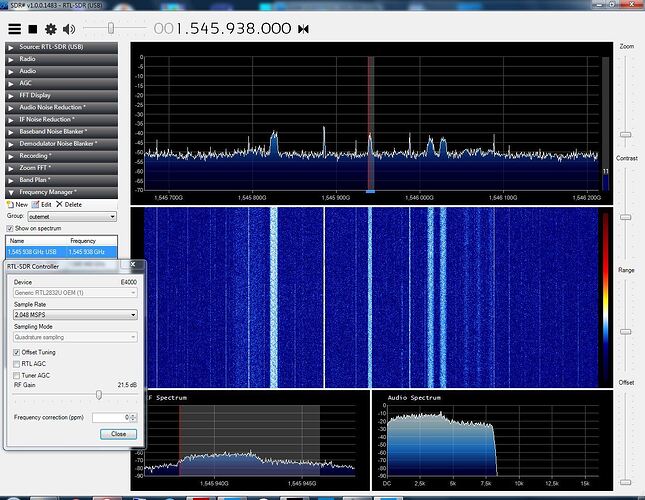Expand the Demodulator Noise Blanker panel

point(61,144)
